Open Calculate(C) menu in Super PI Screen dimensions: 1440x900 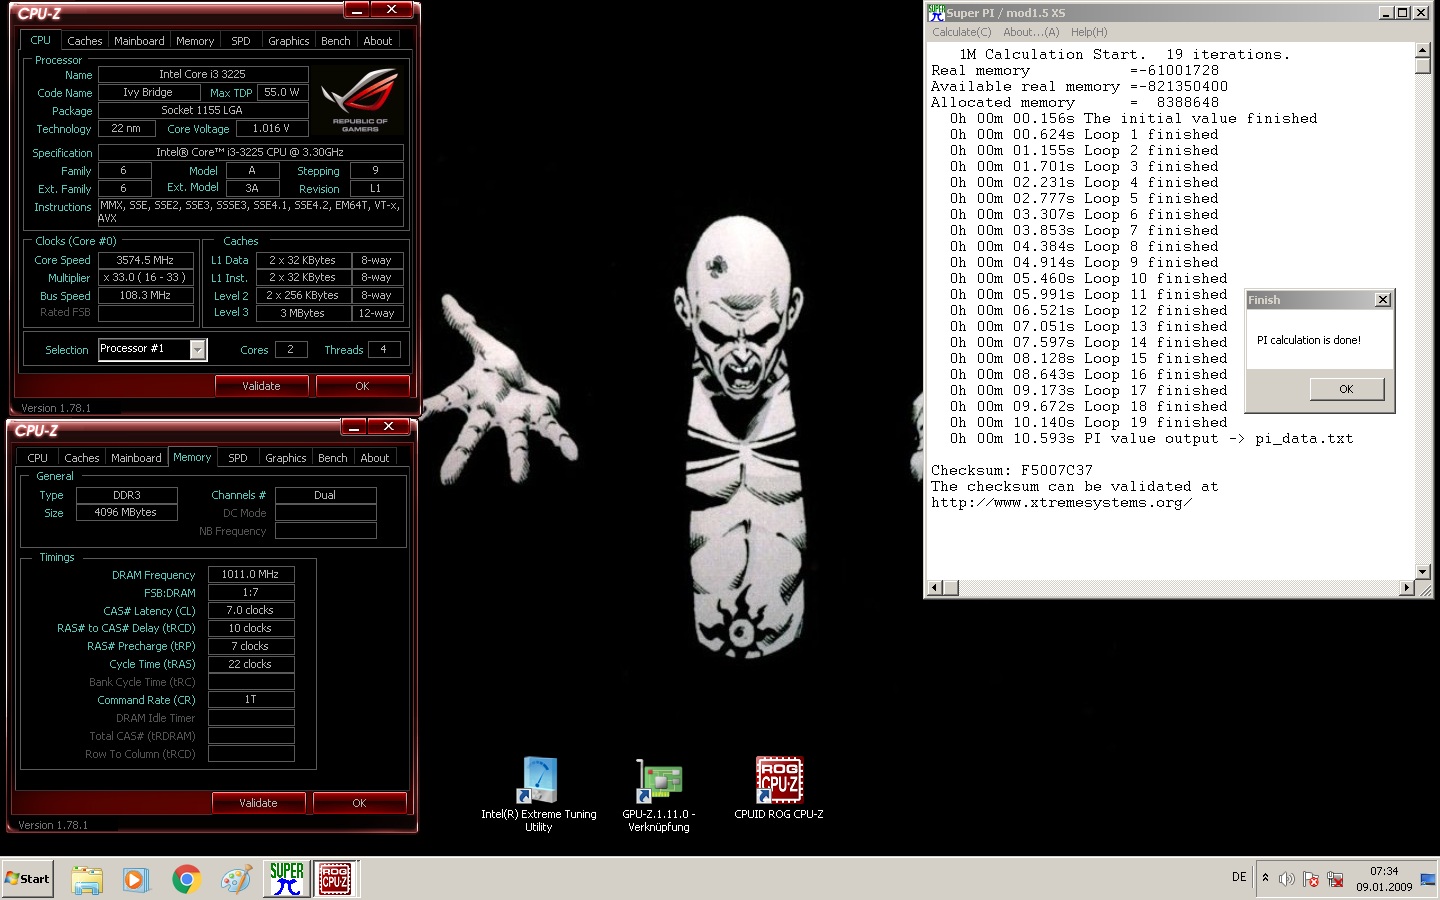962,32
